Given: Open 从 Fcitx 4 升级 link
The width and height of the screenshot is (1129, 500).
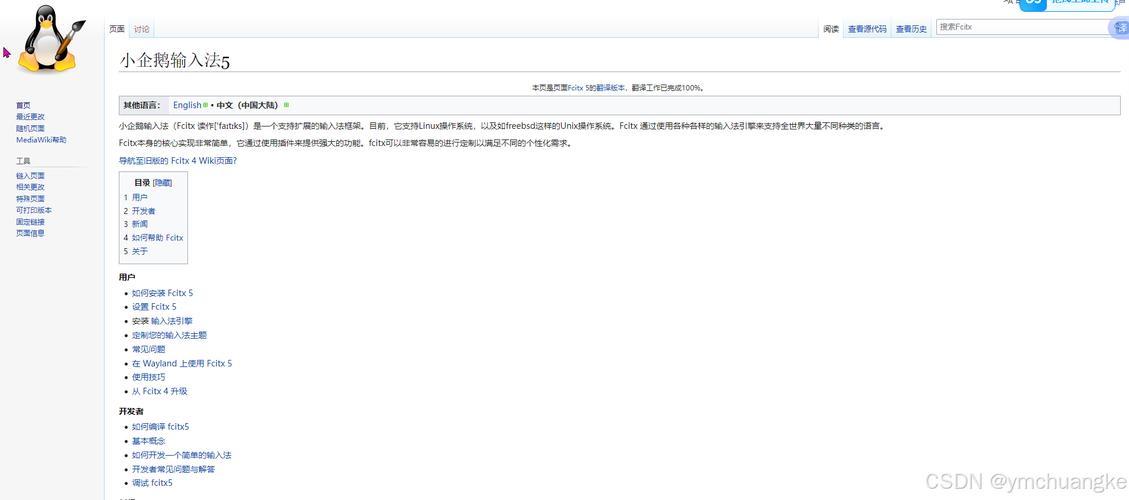Looking at the screenshot, I should click(x=159, y=391).
